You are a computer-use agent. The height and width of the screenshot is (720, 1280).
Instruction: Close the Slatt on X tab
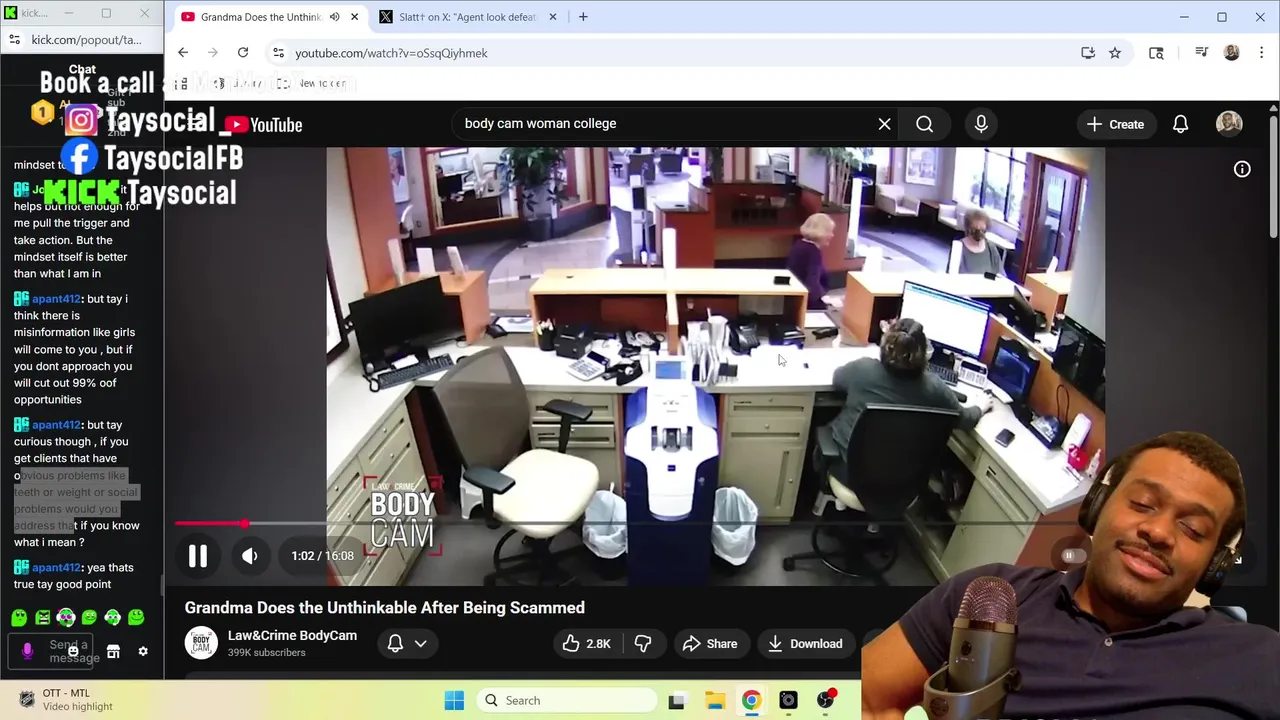(552, 17)
